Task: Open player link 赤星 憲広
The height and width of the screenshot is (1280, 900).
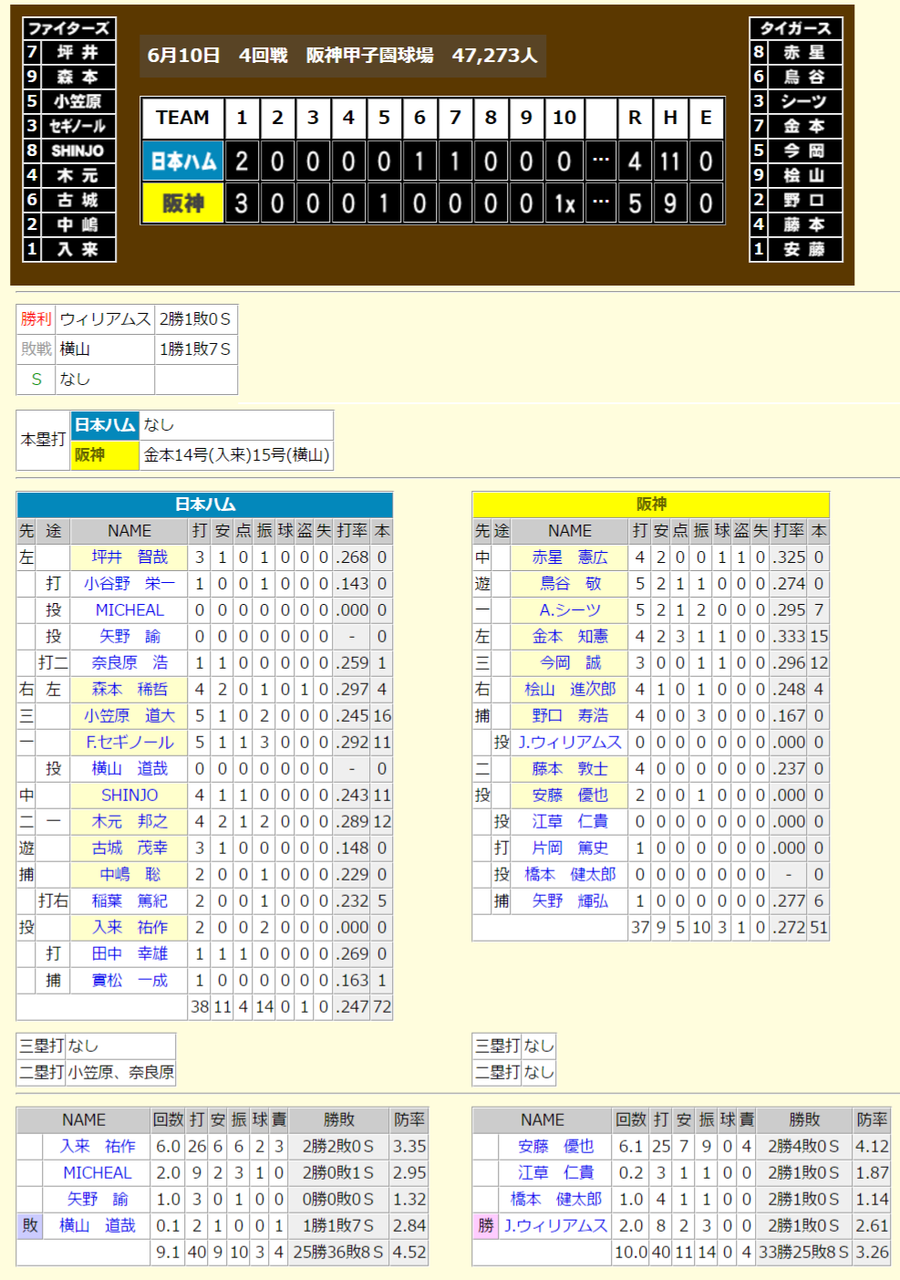Action: [x=570, y=557]
